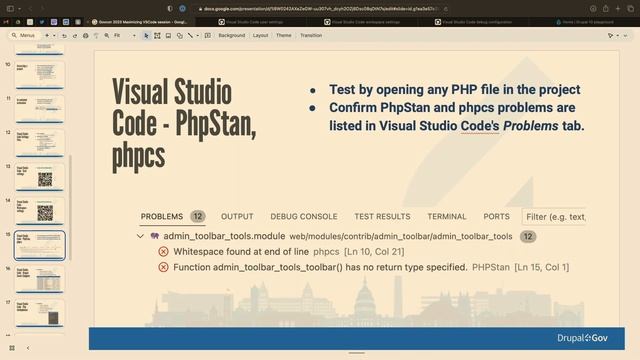Collapse the filmstrip panel arrow

tap(28, 348)
